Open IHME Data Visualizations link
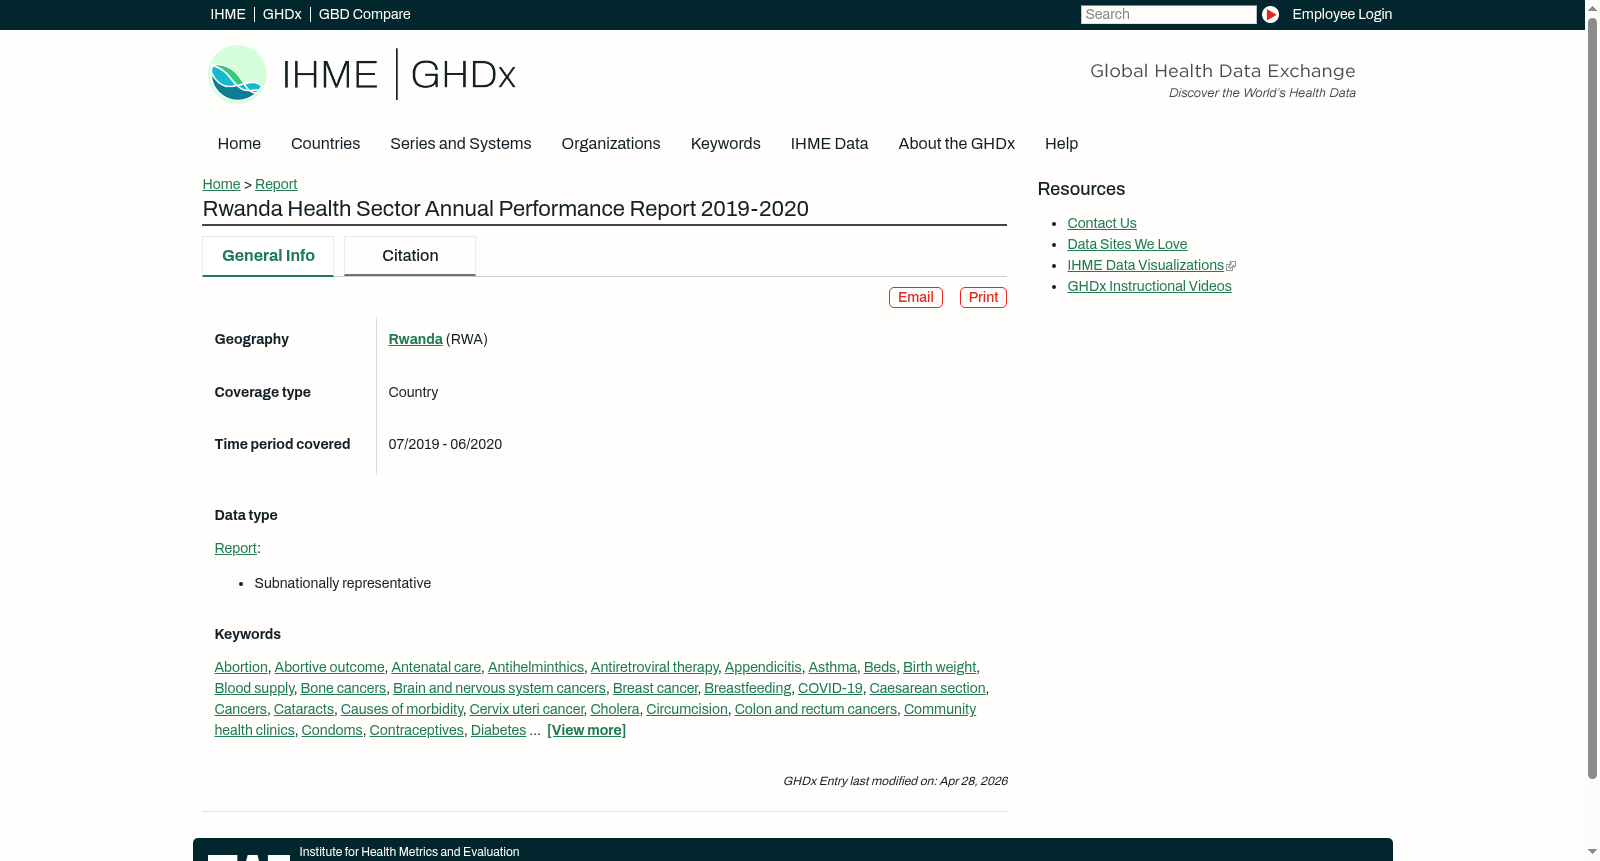This screenshot has height=861, width=1600. tap(1145, 265)
